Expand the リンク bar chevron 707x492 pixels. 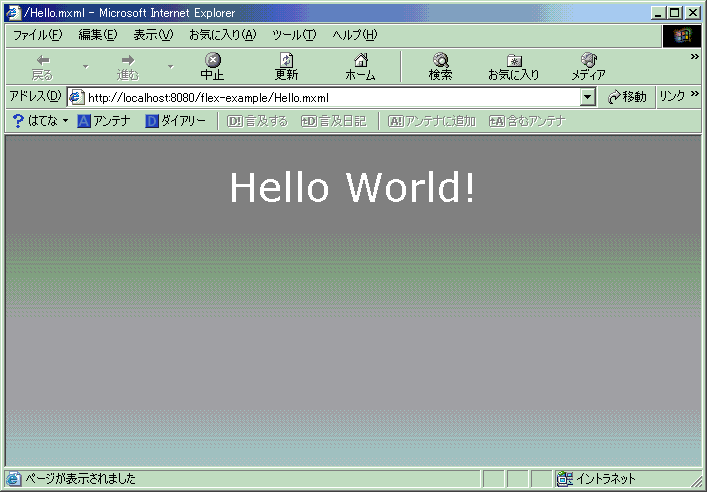point(694,94)
